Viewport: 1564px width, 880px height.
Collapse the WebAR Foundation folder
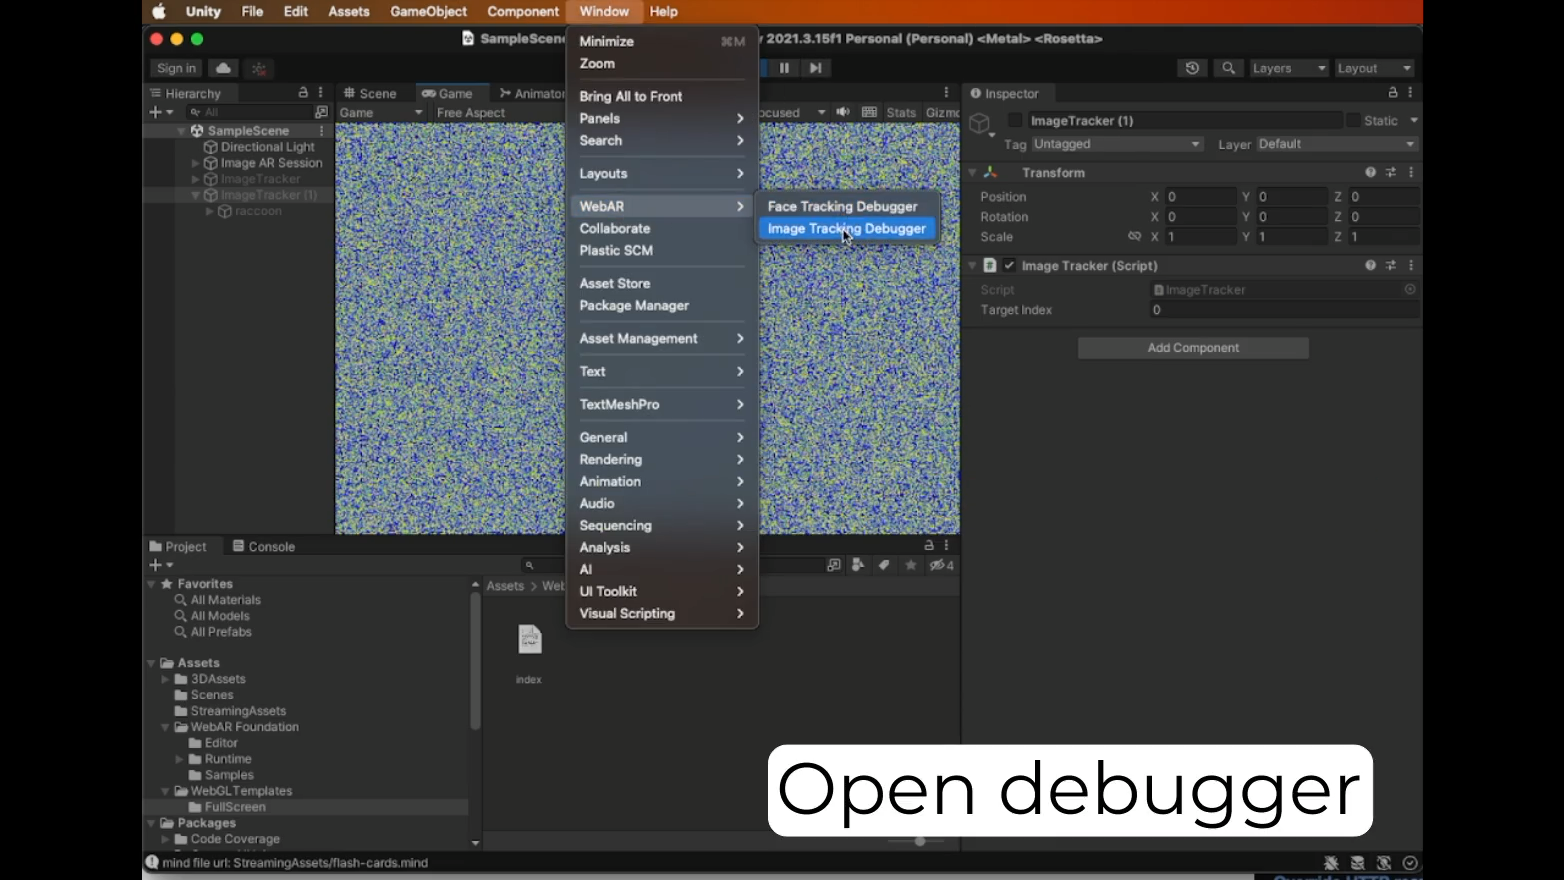click(166, 727)
